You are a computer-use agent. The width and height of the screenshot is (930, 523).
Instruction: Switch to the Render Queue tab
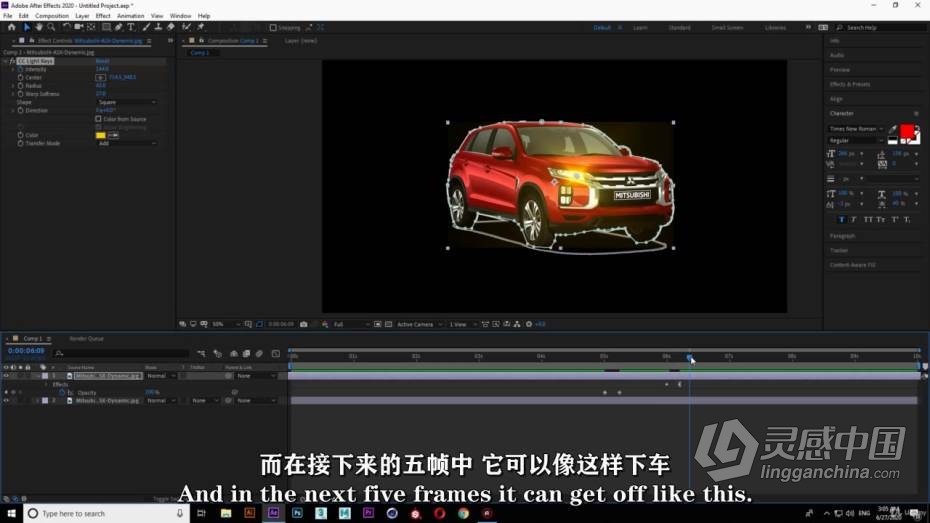coord(87,339)
